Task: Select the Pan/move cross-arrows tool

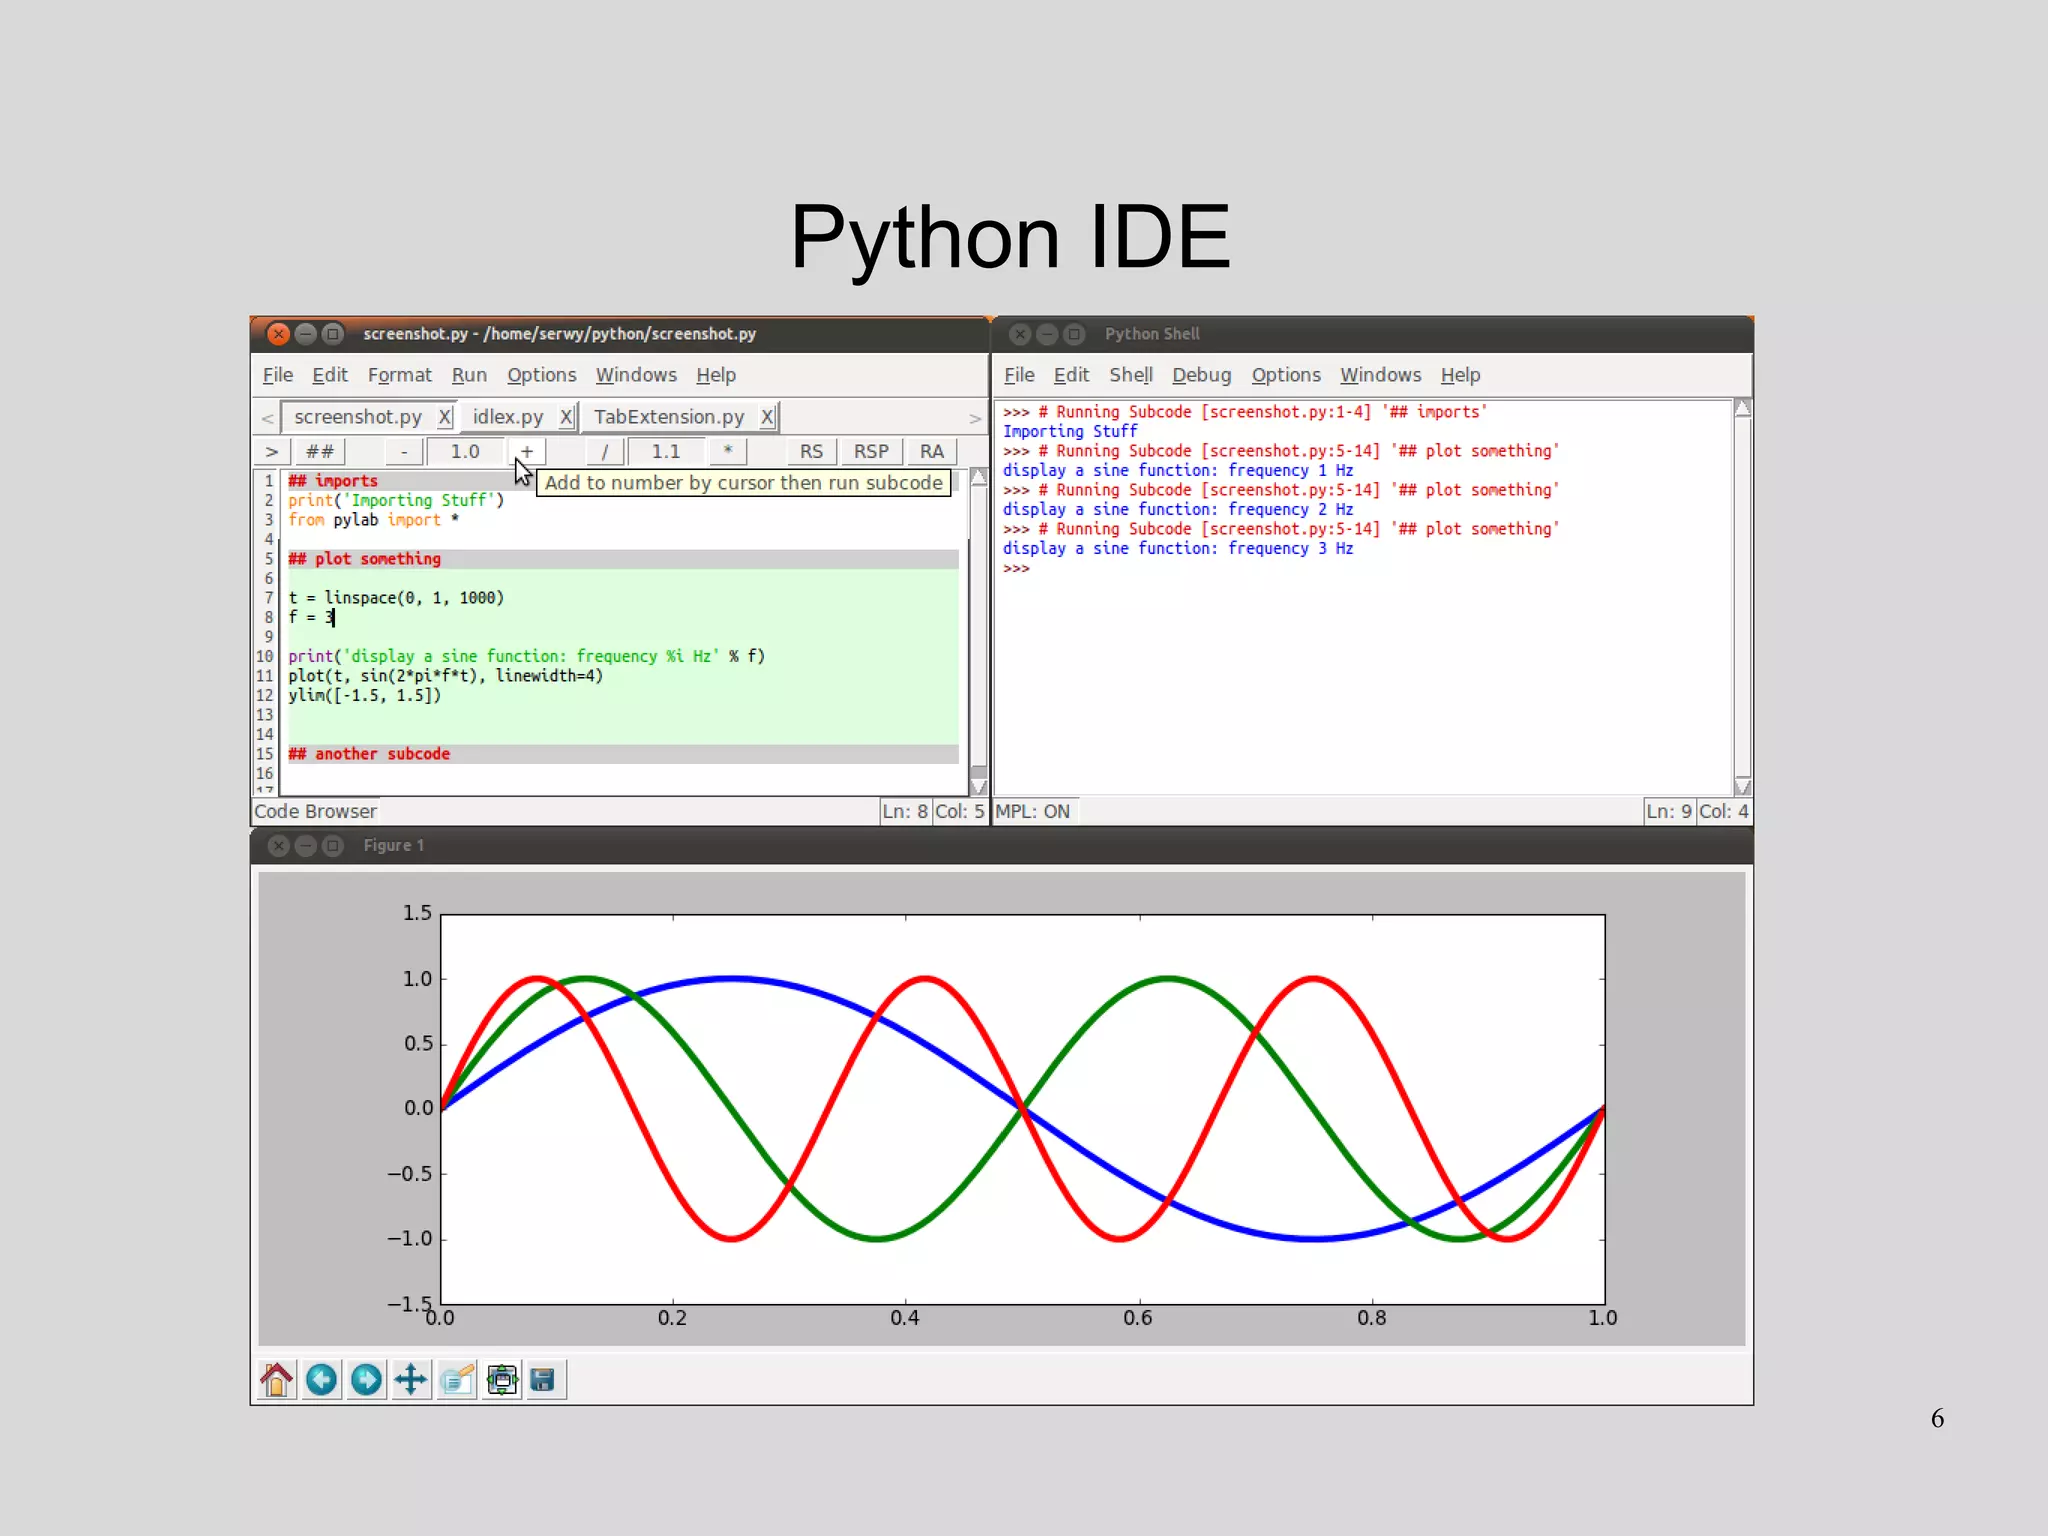Action: click(411, 1380)
